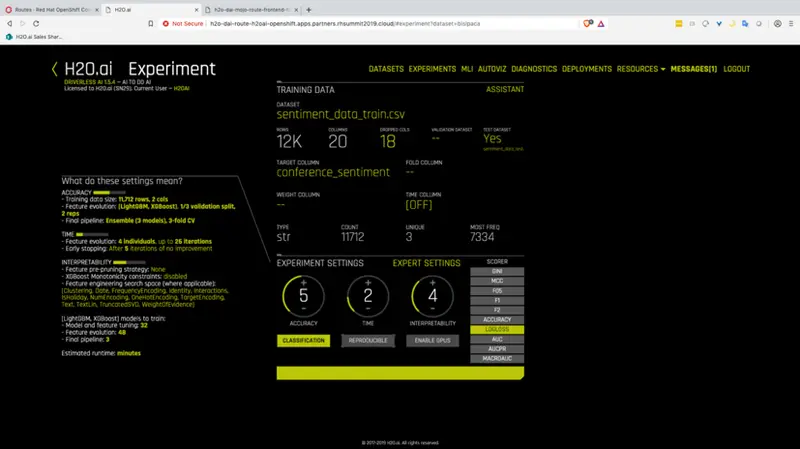
Task: Open the Diagnostics page
Action: click(534, 69)
